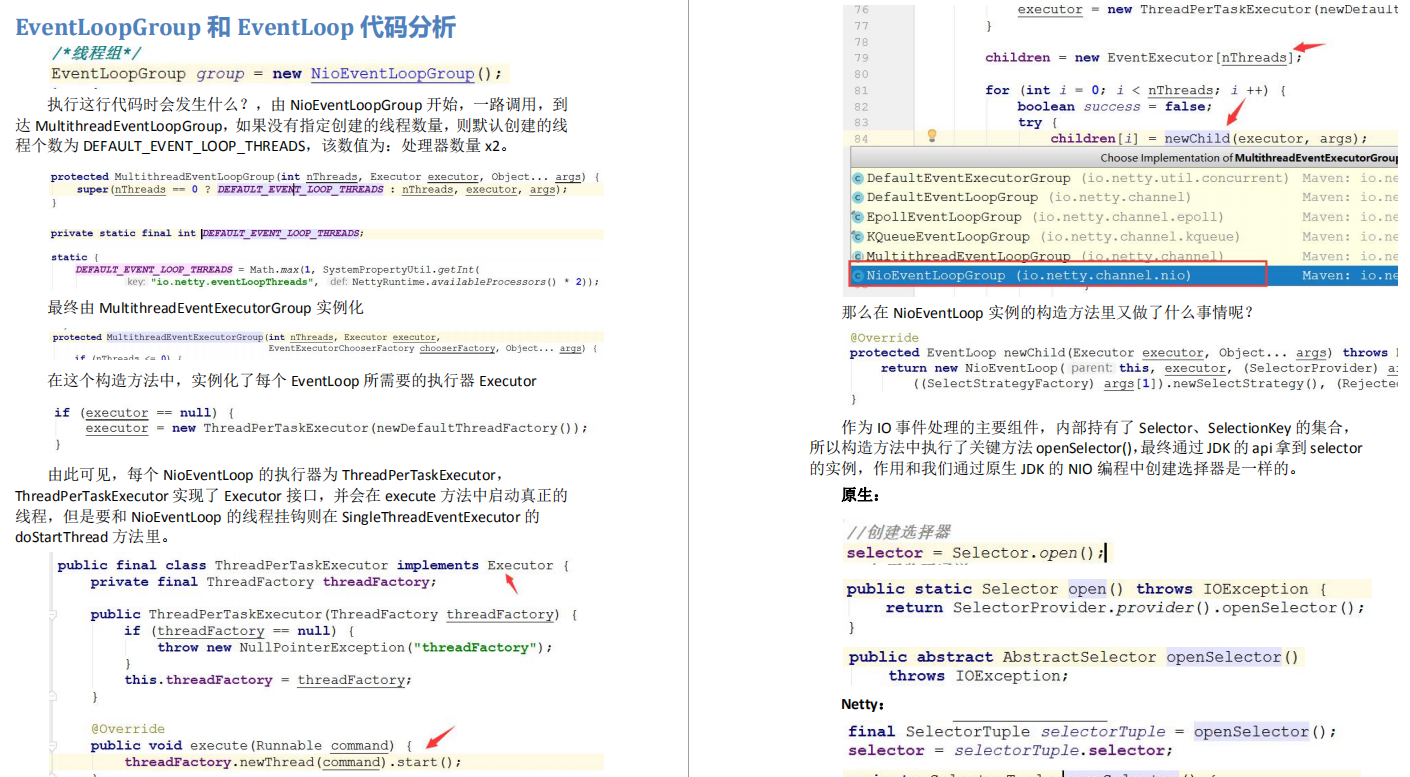
Task: Click the class icon beside DefaultEventExecutorGroup
Action: [857, 178]
